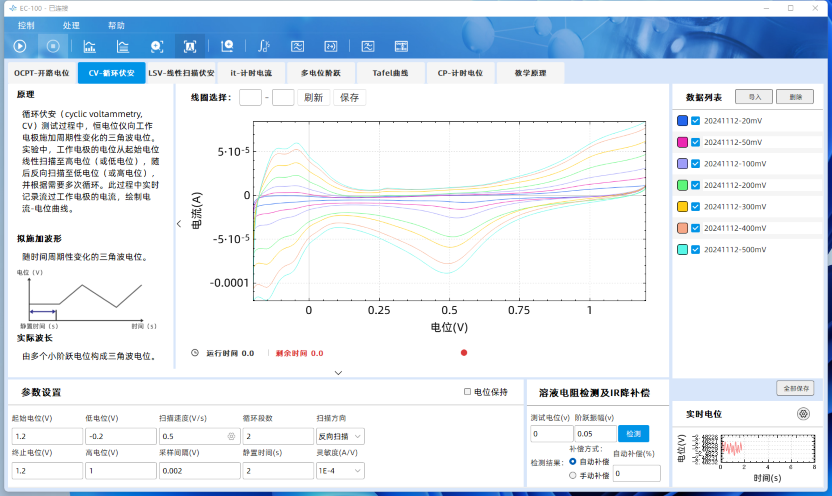832x496 pixels.
Task: Click the 导入 button in data list
Action: pos(753,97)
